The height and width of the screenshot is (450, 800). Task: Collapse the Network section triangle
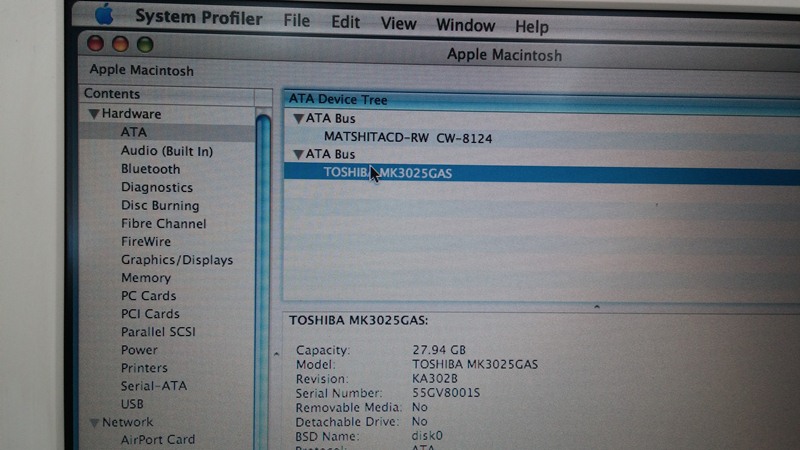(94, 422)
